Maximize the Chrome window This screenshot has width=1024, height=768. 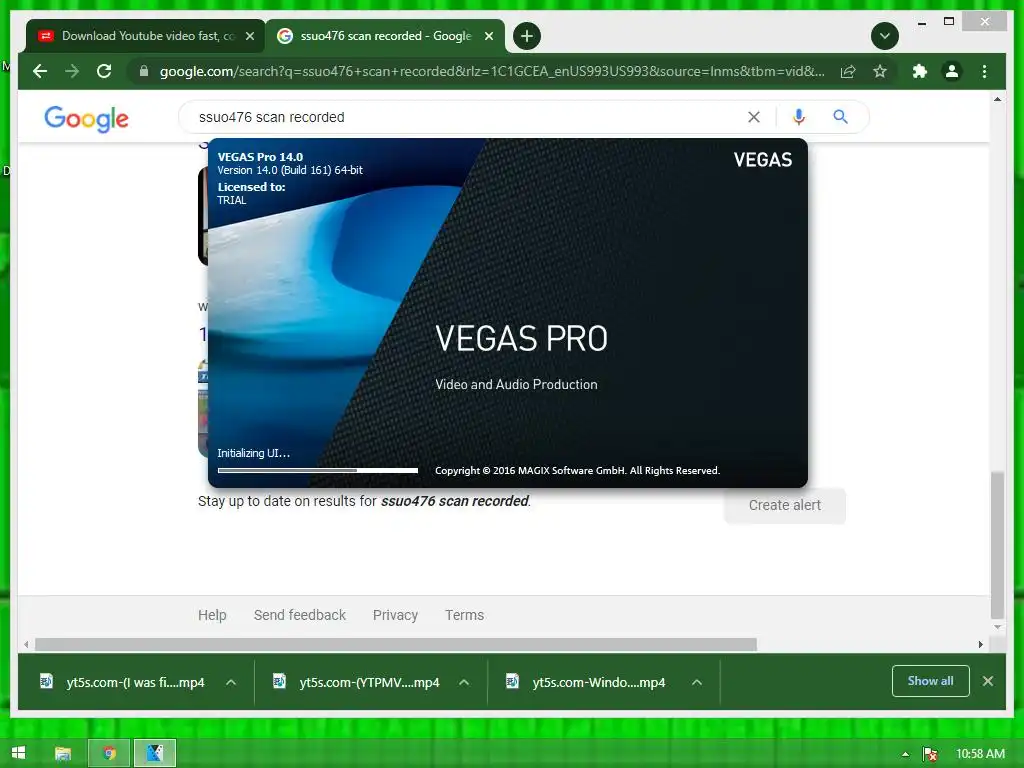(x=949, y=22)
